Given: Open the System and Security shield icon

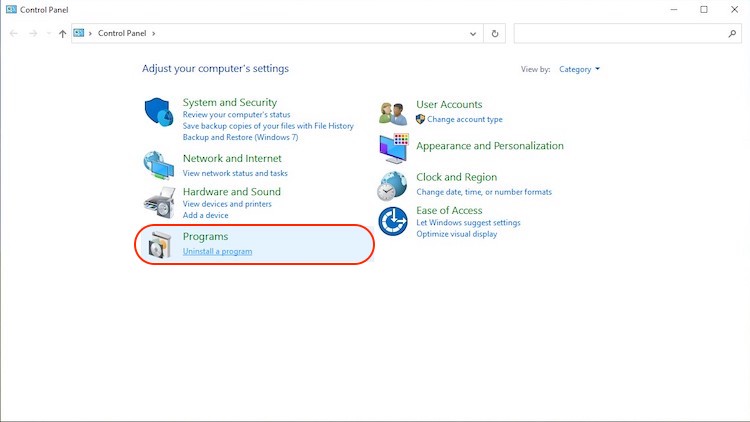Looking at the screenshot, I should [159, 112].
